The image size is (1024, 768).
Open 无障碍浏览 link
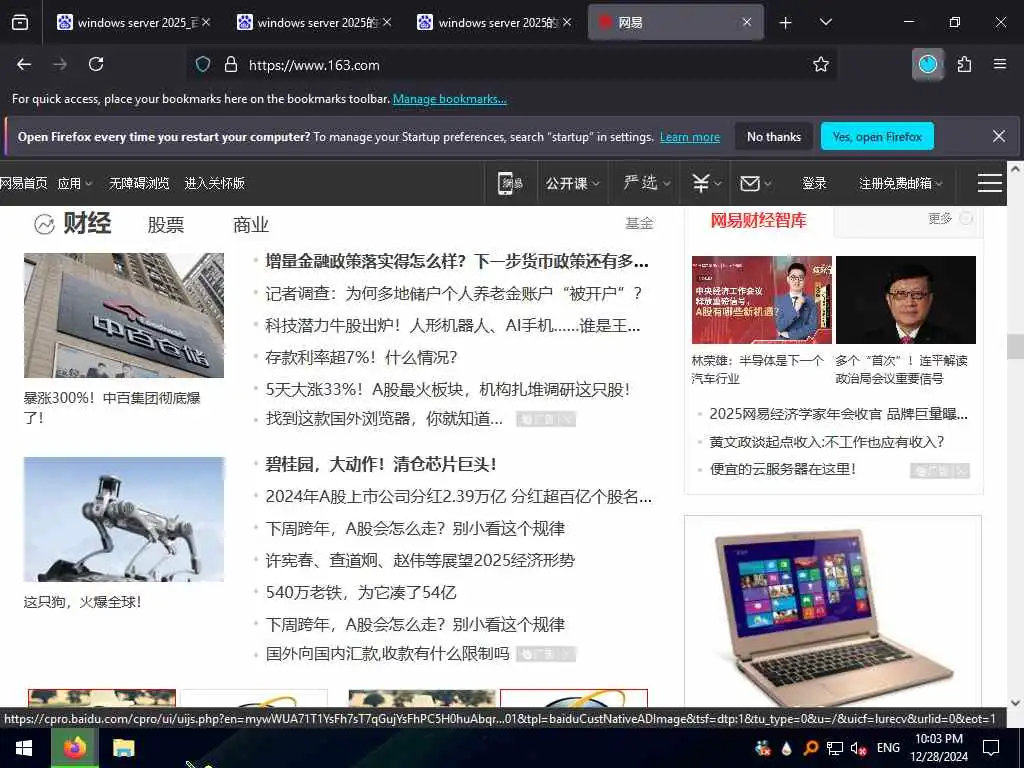139,184
